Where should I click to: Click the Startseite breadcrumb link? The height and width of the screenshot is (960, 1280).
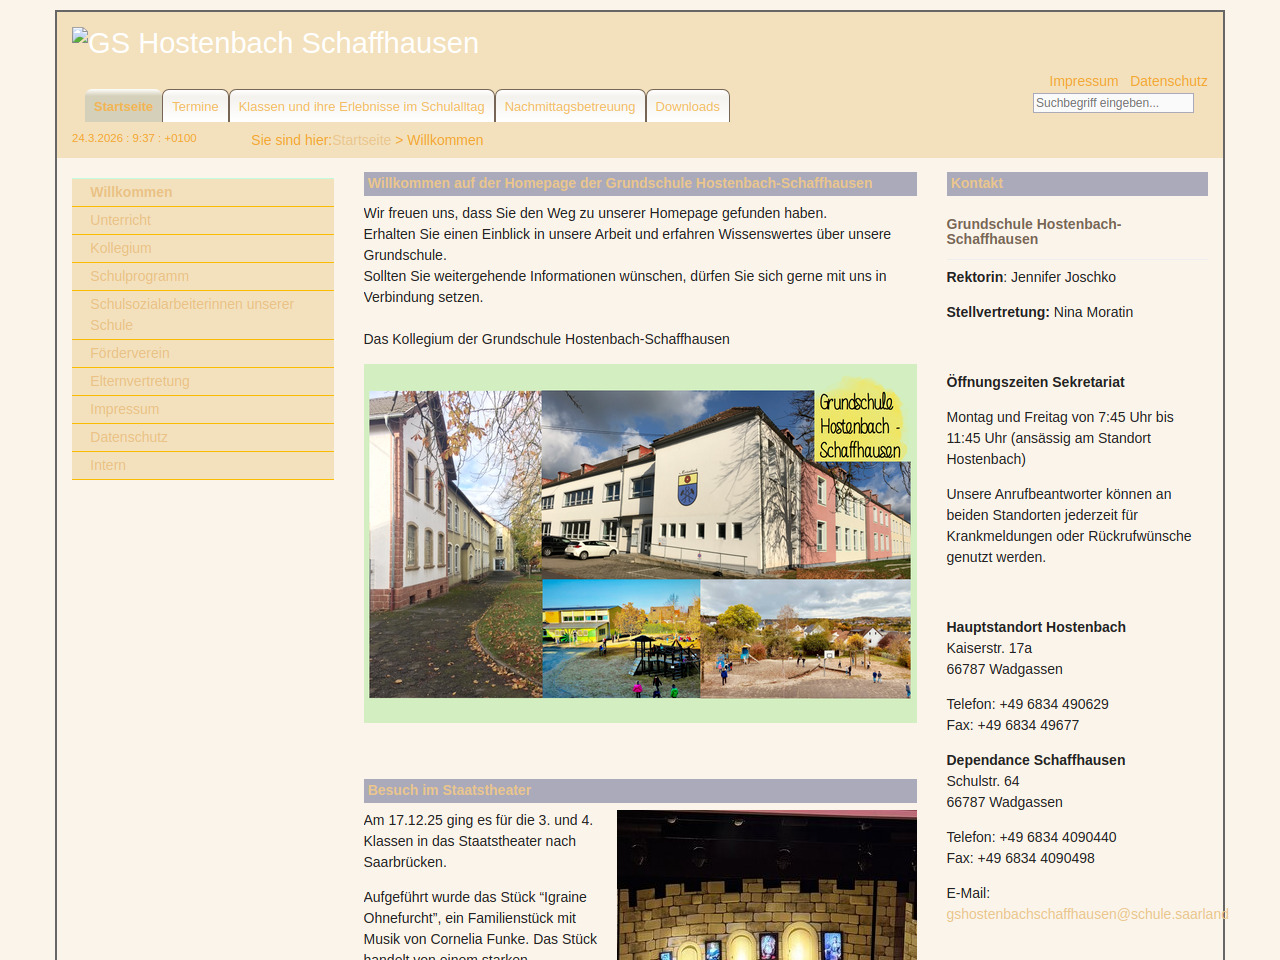coord(361,140)
